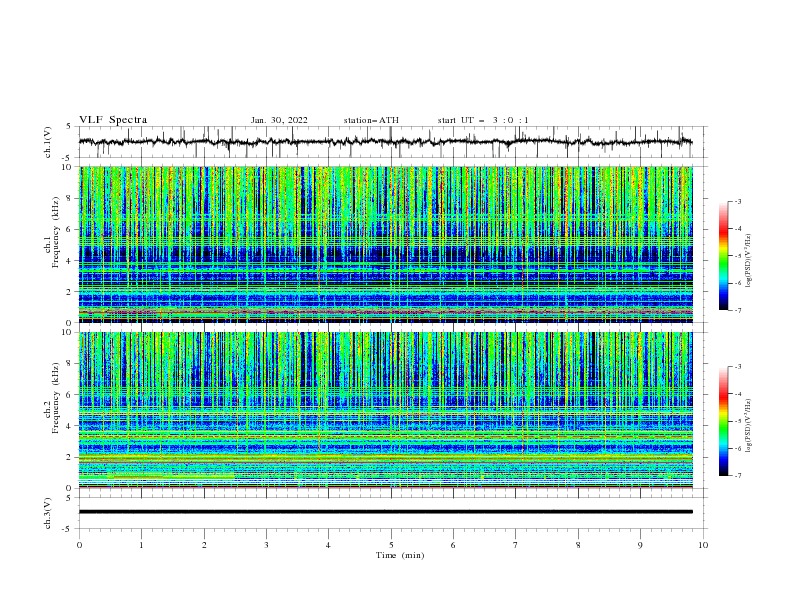Click the "station=ATH" header label
The image size is (792, 612).
pyautogui.click(x=371, y=120)
